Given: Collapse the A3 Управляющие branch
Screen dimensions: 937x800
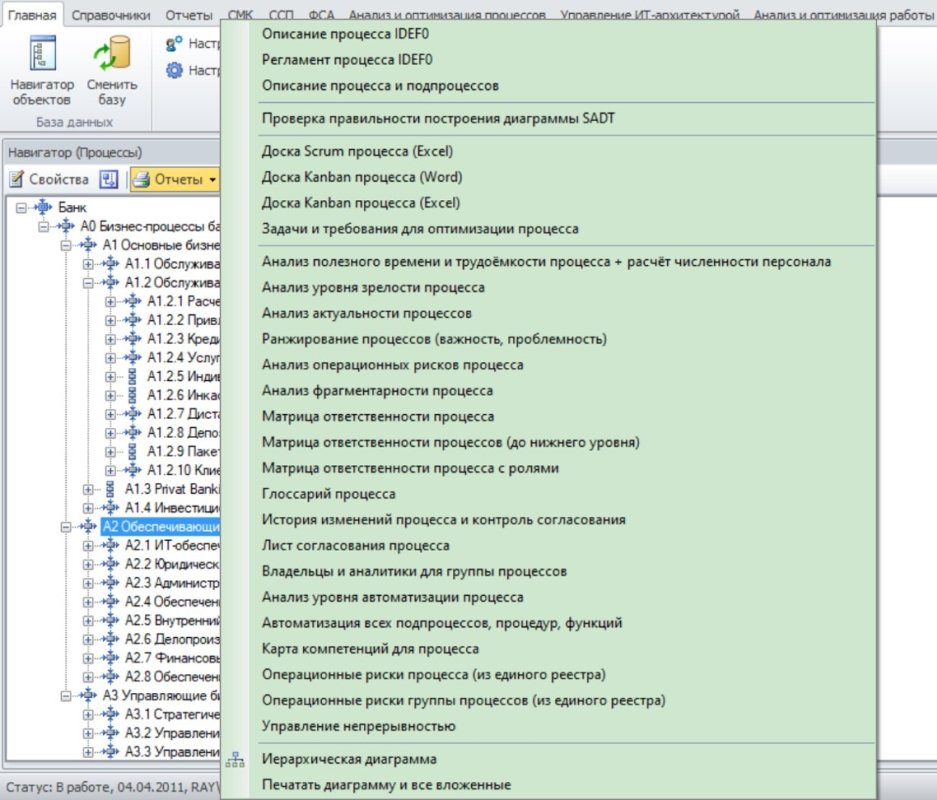Looking at the screenshot, I should [67, 695].
